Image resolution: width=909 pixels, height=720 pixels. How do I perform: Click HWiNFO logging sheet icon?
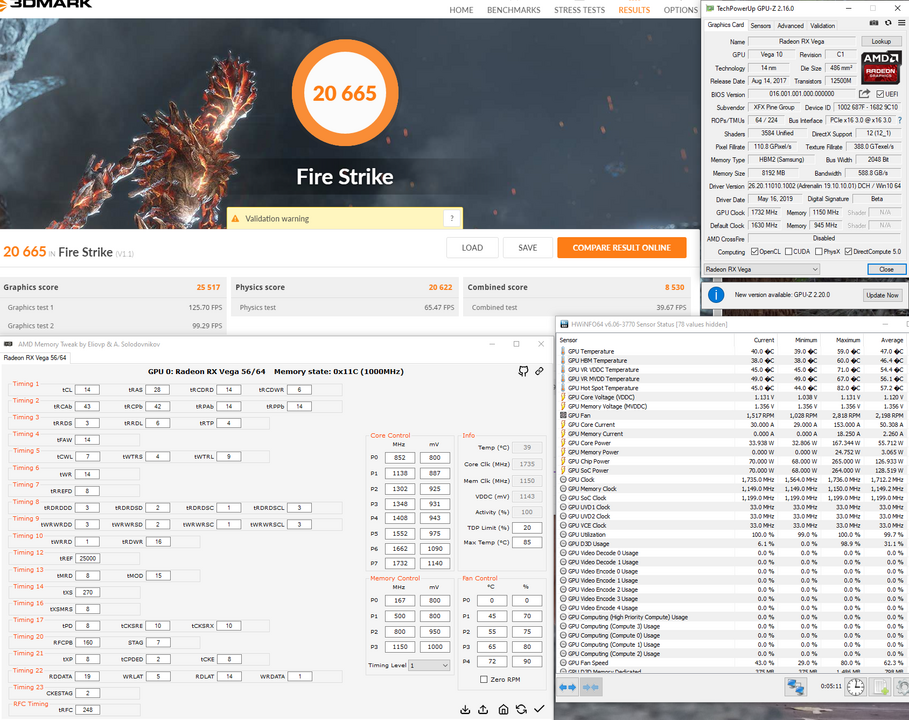(882, 688)
